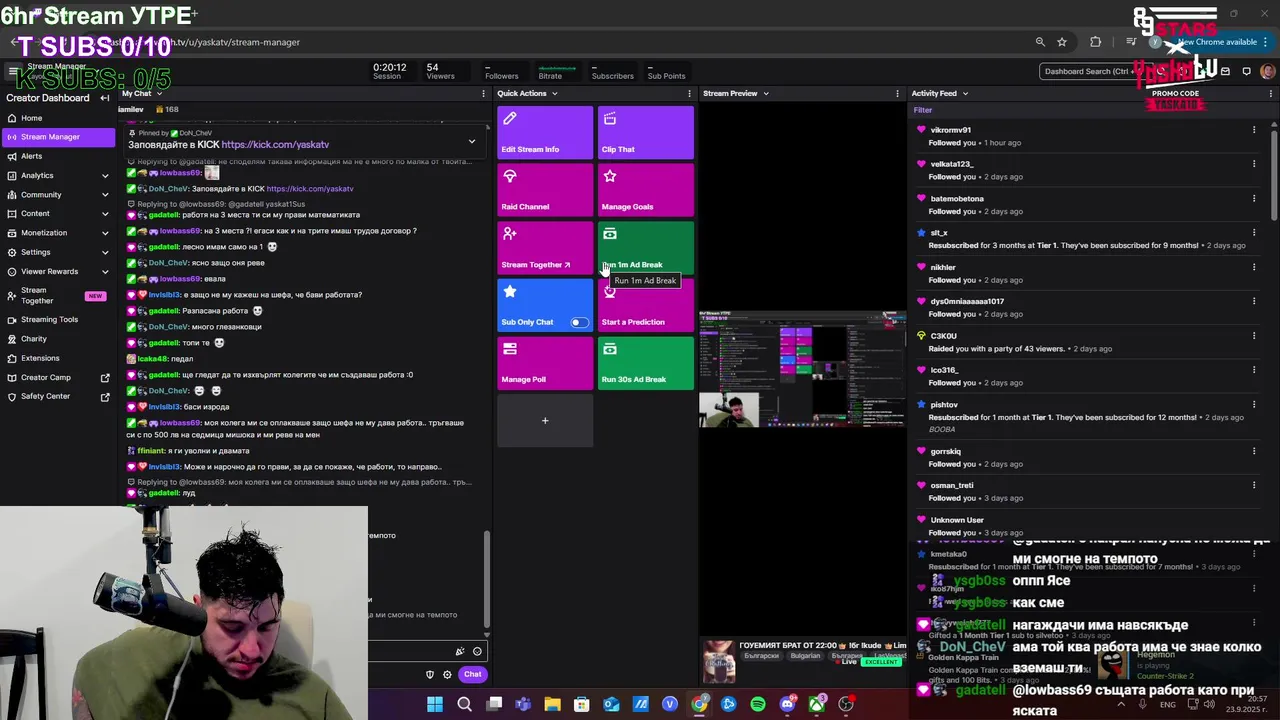Screen dimensions: 1280x720
Task: Expand the Stream Preview dropdown
Action: (766, 94)
